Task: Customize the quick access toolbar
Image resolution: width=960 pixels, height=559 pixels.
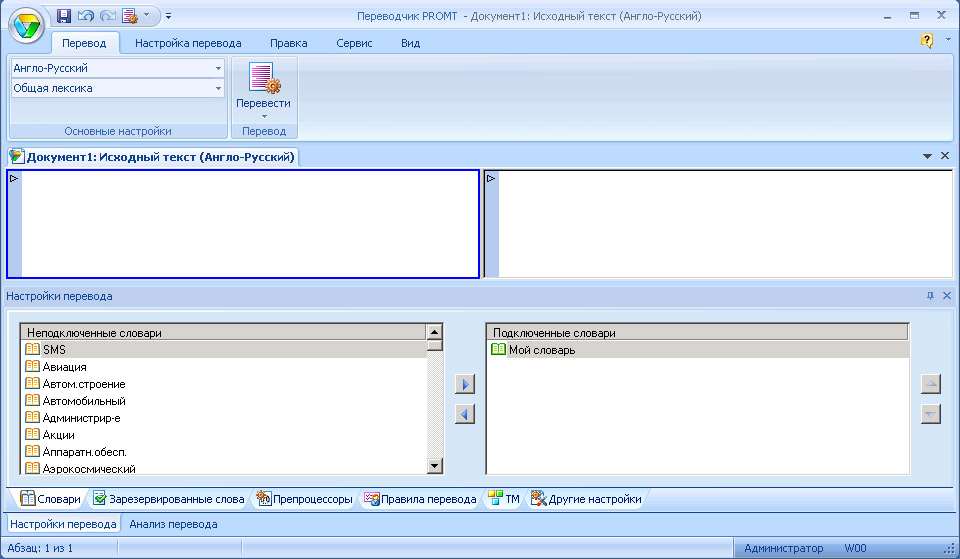Action: (168, 16)
